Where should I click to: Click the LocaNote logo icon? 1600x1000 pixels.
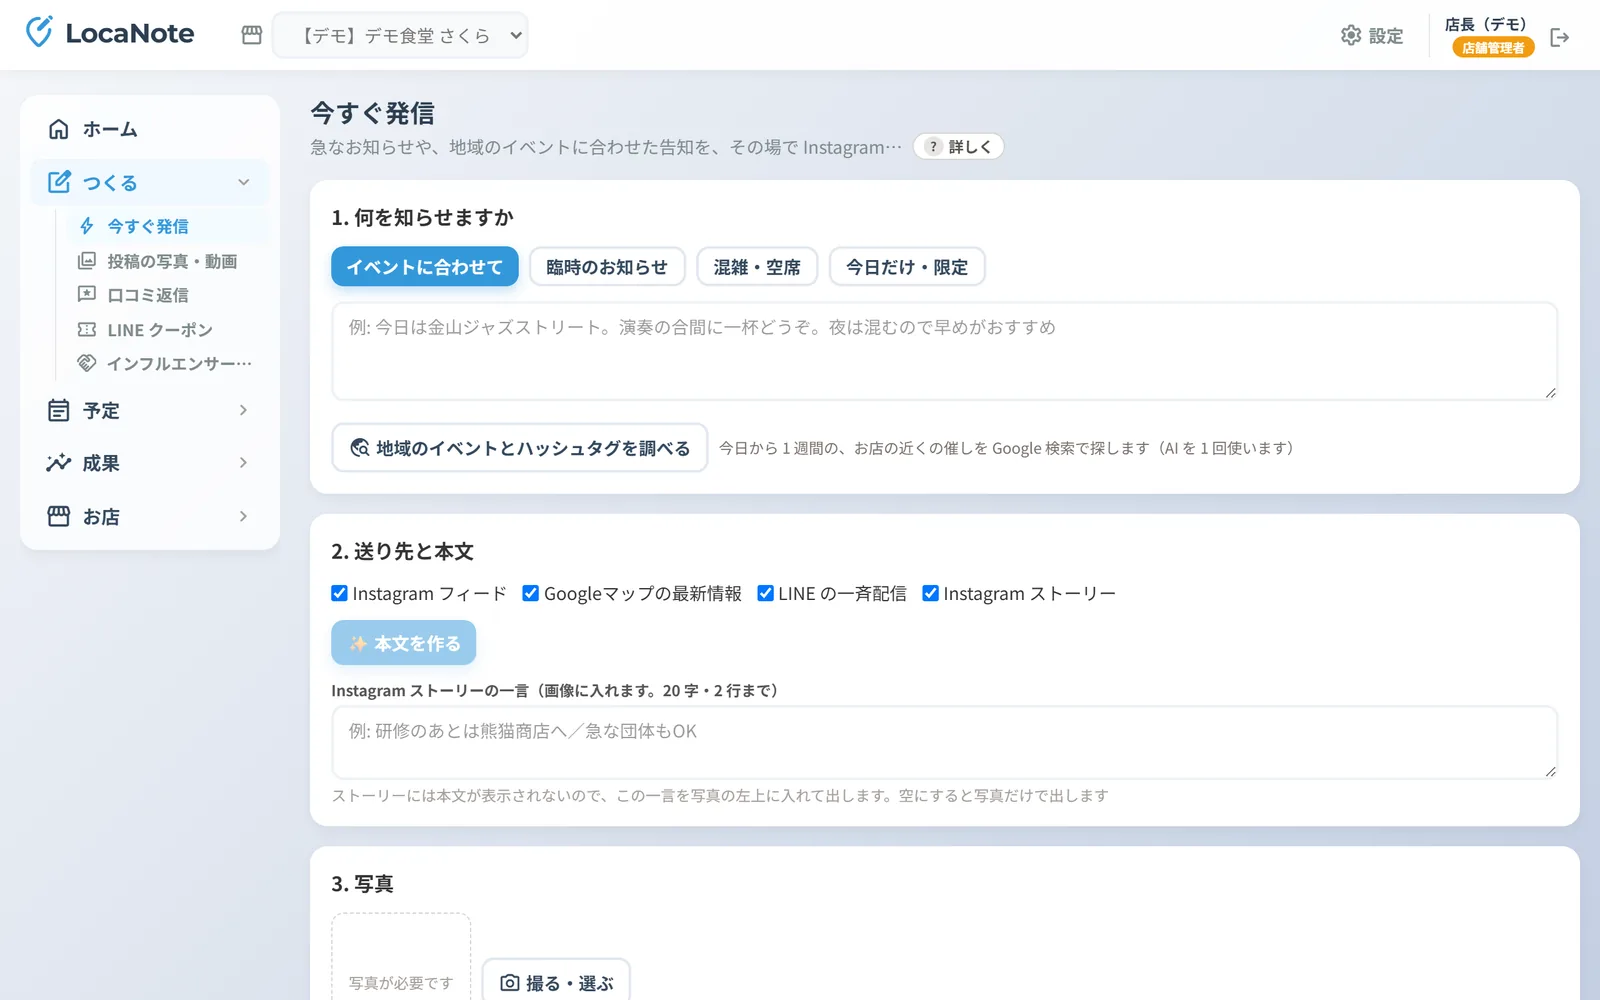coord(39,32)
